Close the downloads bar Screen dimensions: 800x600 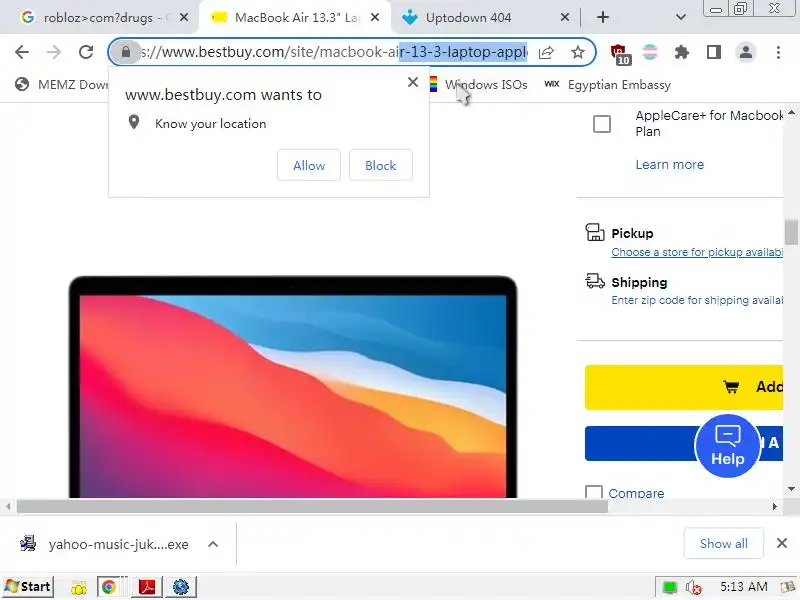coord(782,543)
